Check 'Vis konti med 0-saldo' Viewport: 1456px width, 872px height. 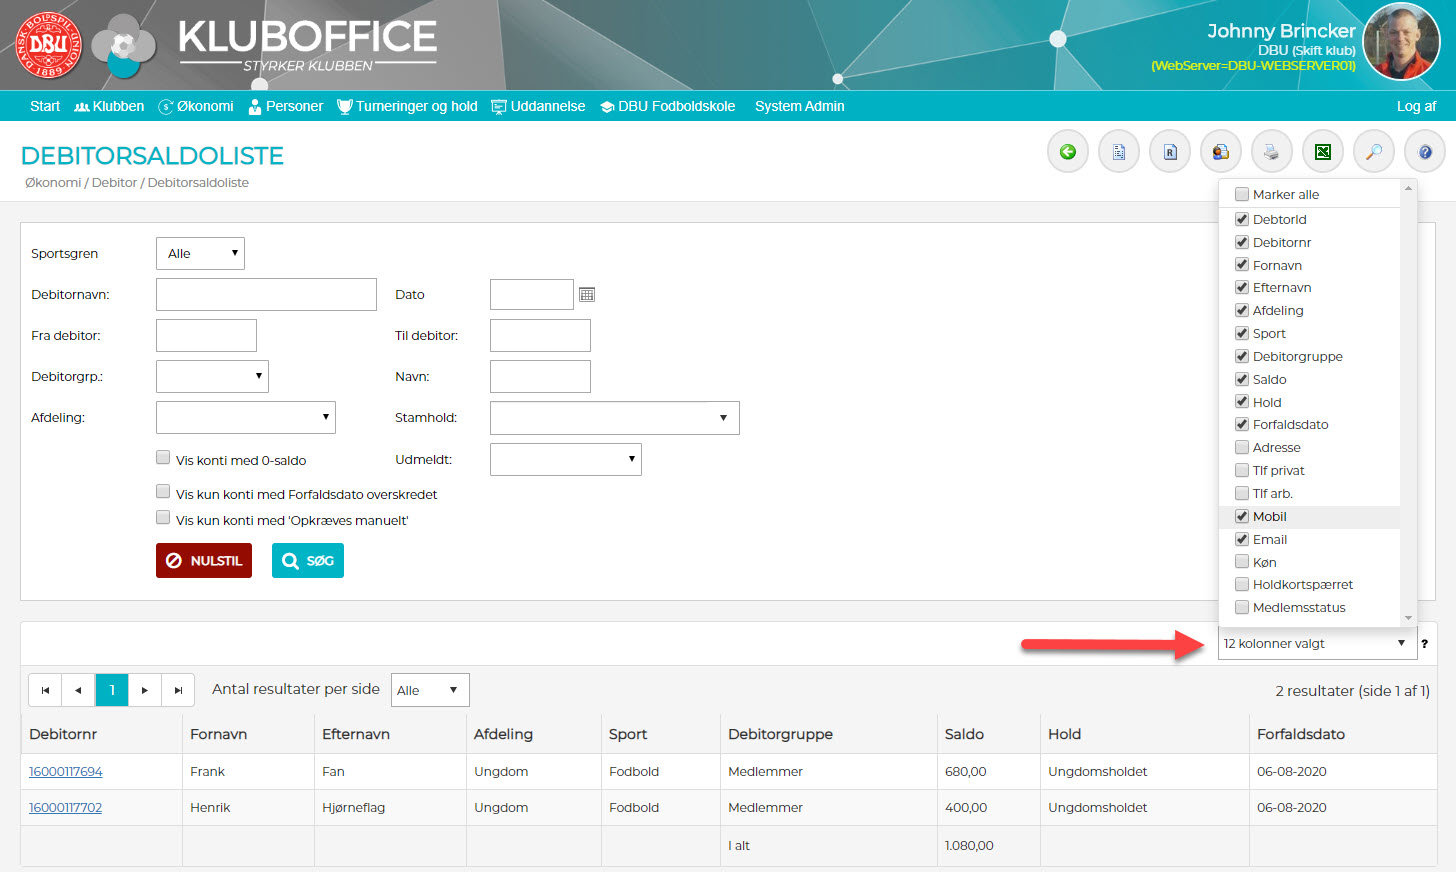[163, 457]
